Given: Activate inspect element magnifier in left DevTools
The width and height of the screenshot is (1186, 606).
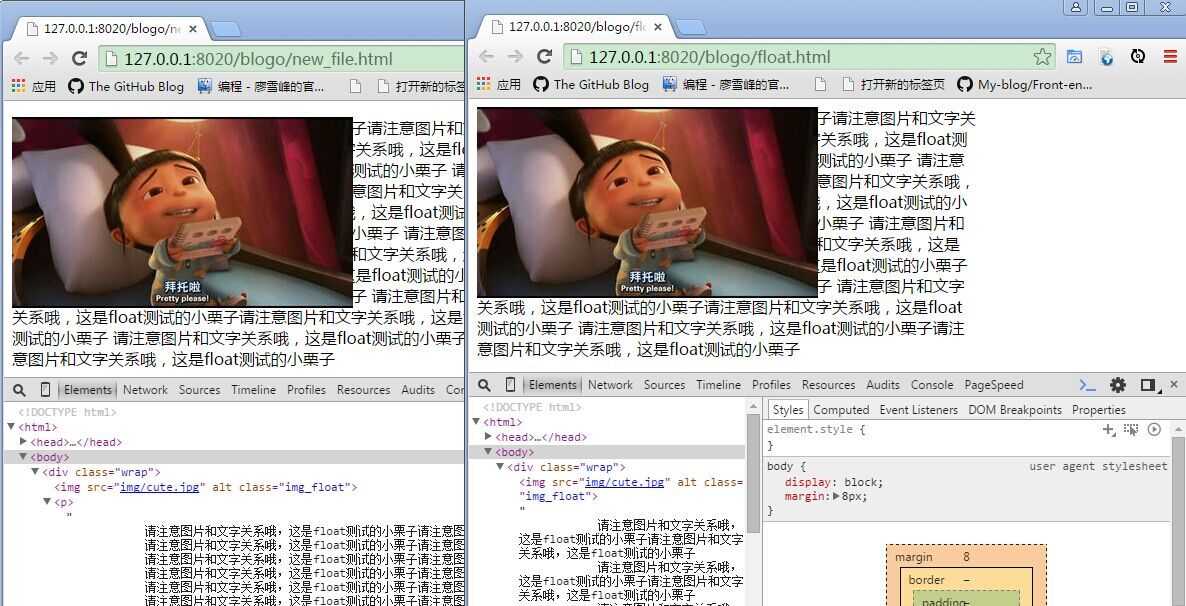Looking at the screenshot, I should click(20, 390).
